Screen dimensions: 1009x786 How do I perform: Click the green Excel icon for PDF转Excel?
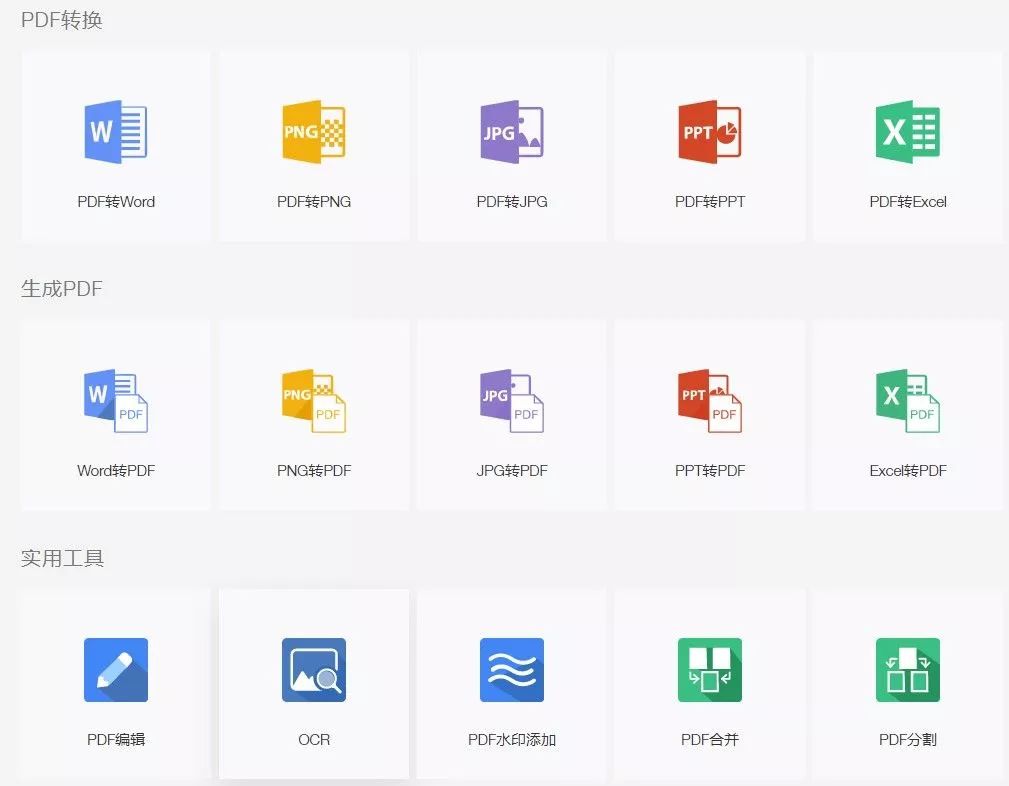click(x=908, y=132)
